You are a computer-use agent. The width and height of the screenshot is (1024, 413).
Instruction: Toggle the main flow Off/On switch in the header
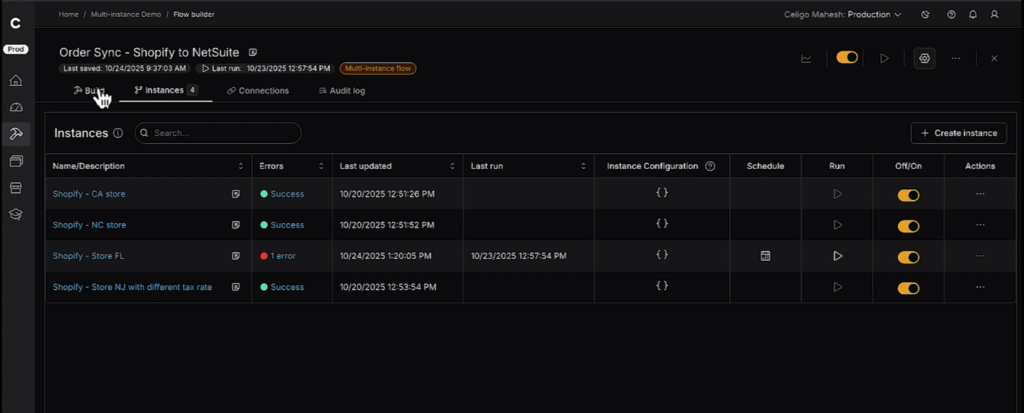(847, 58)
